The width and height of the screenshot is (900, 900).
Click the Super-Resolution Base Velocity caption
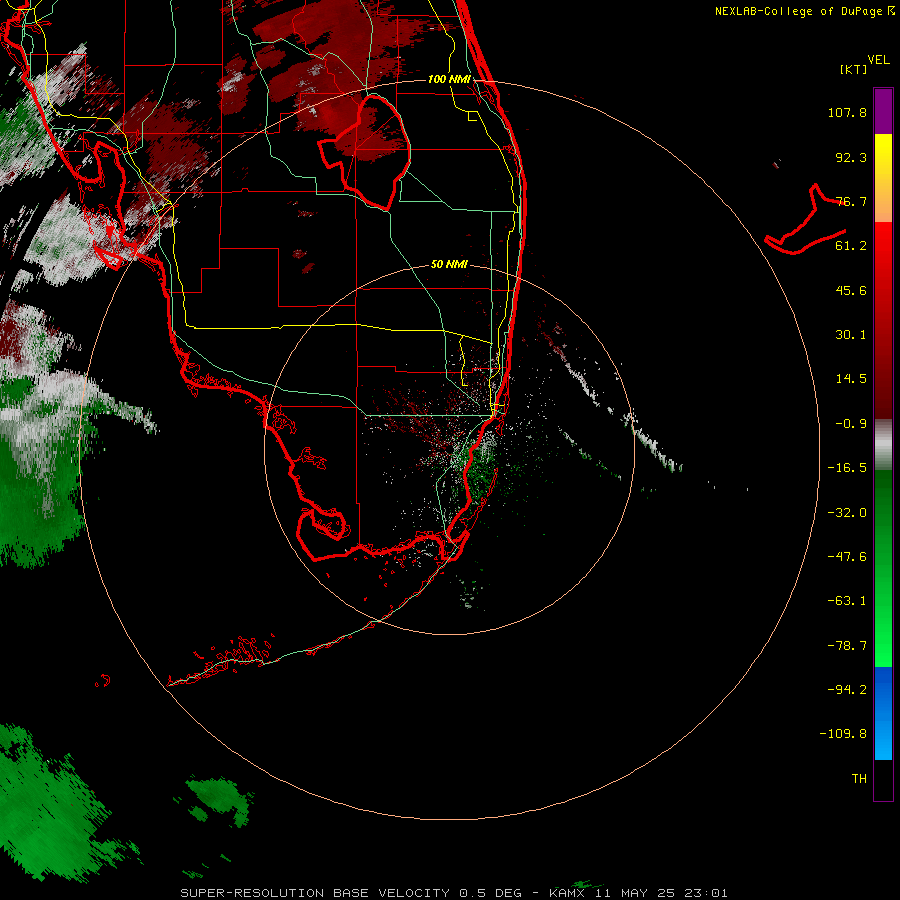click(x=453, y=893)
